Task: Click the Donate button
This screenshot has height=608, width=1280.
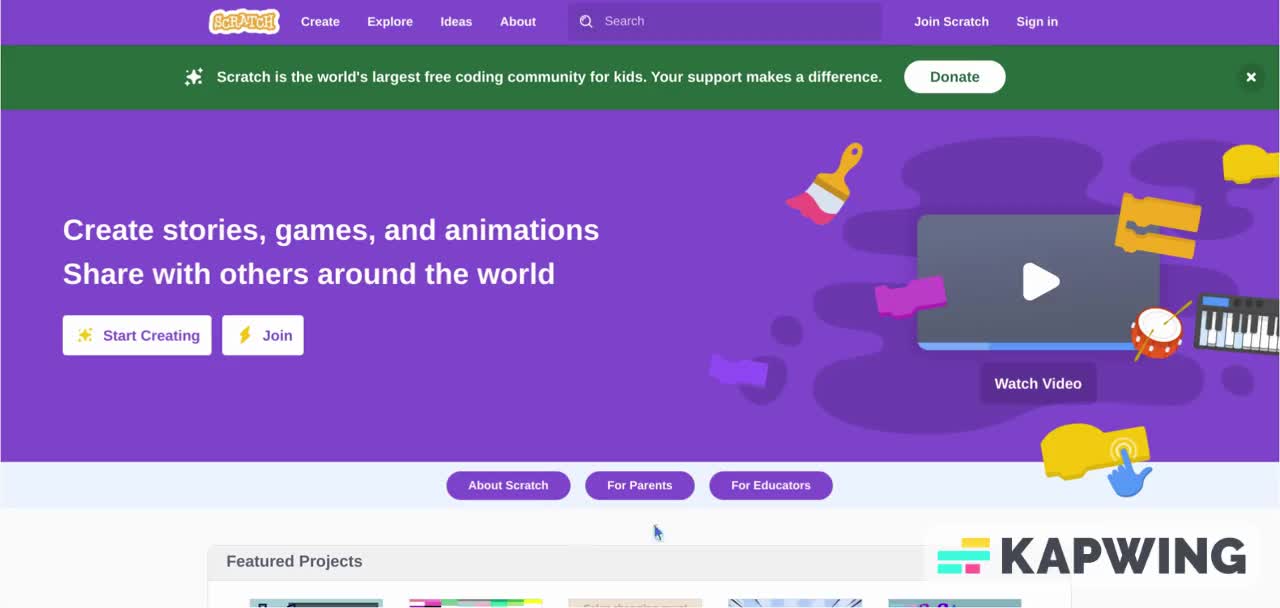Action: click(955, 77)
